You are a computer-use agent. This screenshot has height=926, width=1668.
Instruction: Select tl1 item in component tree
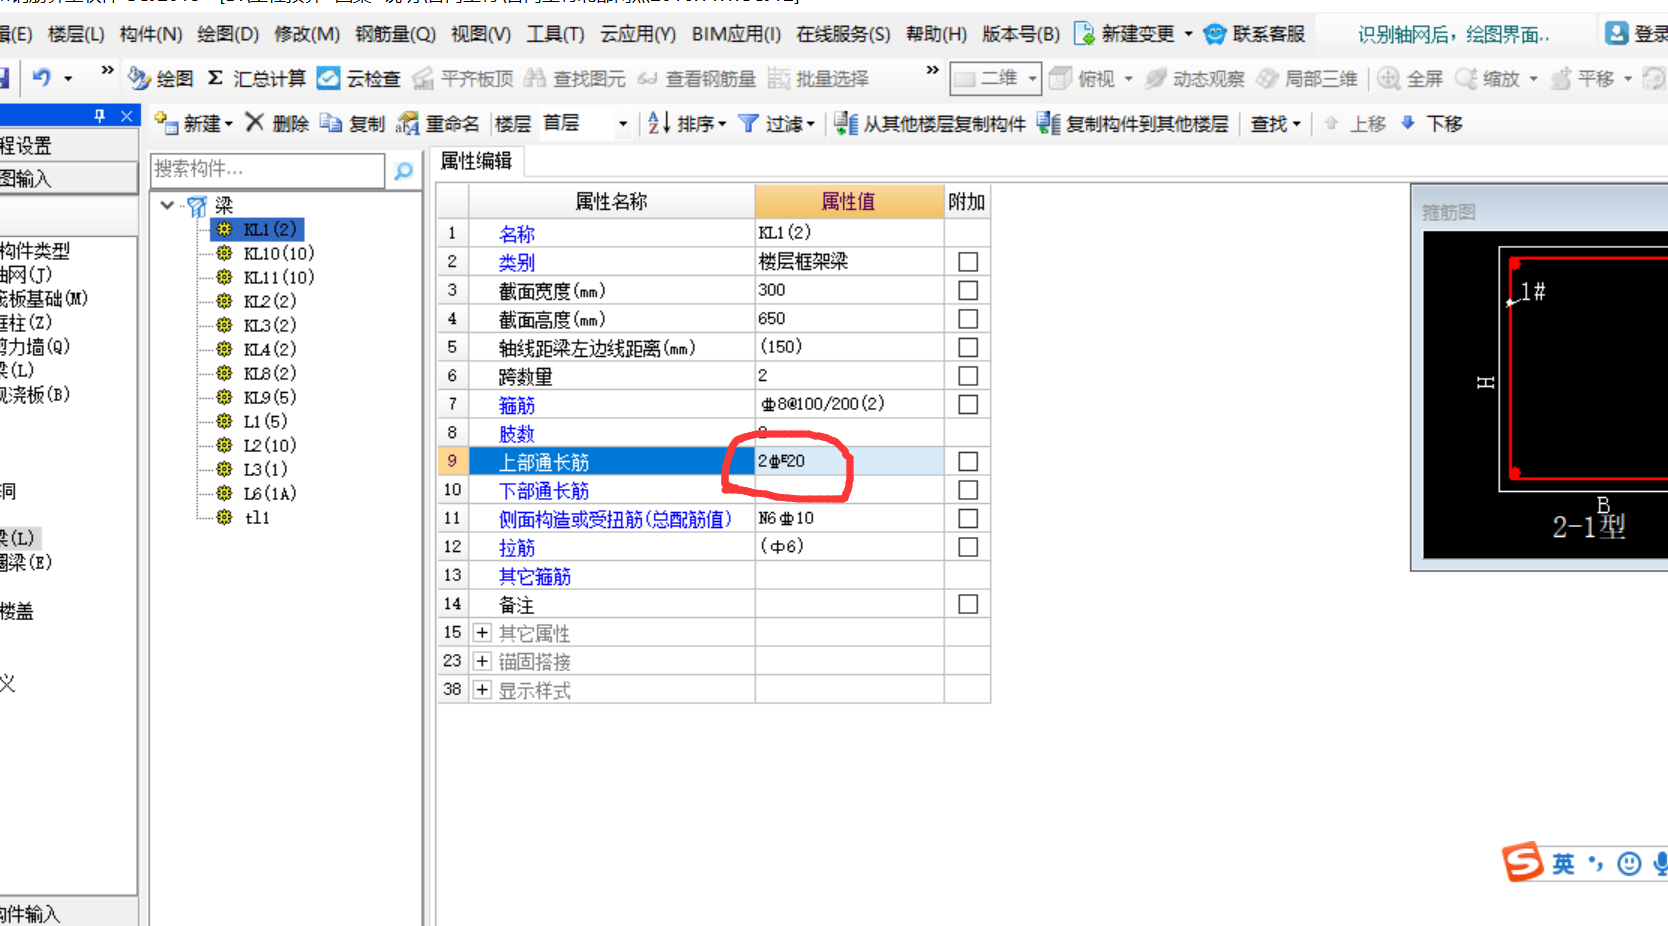[x=257, y=517]
